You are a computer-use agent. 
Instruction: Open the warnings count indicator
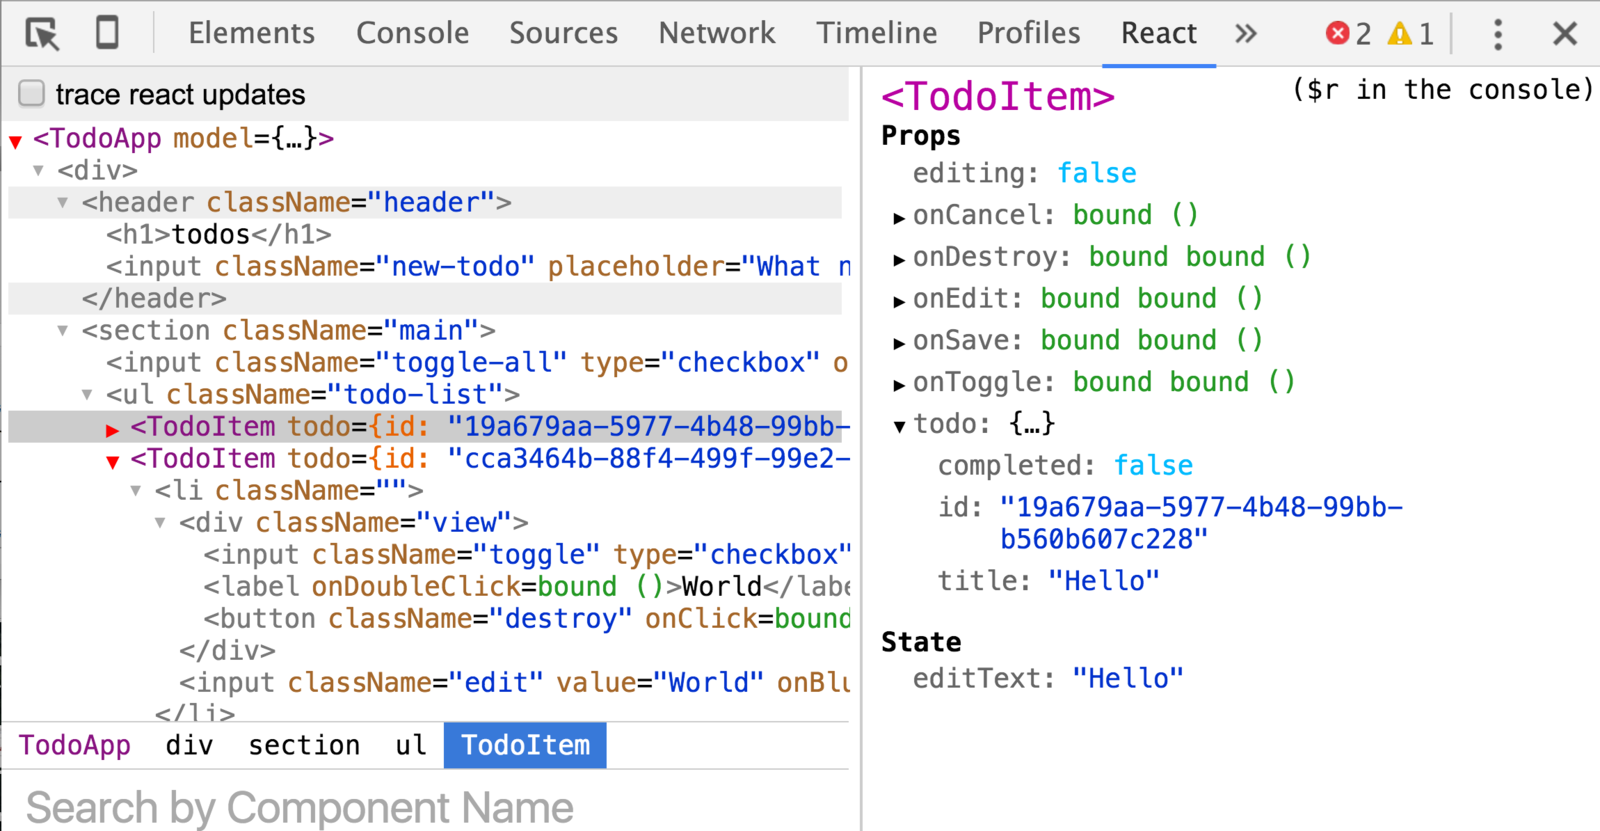pyautogui.click(x=1411, y=34)
